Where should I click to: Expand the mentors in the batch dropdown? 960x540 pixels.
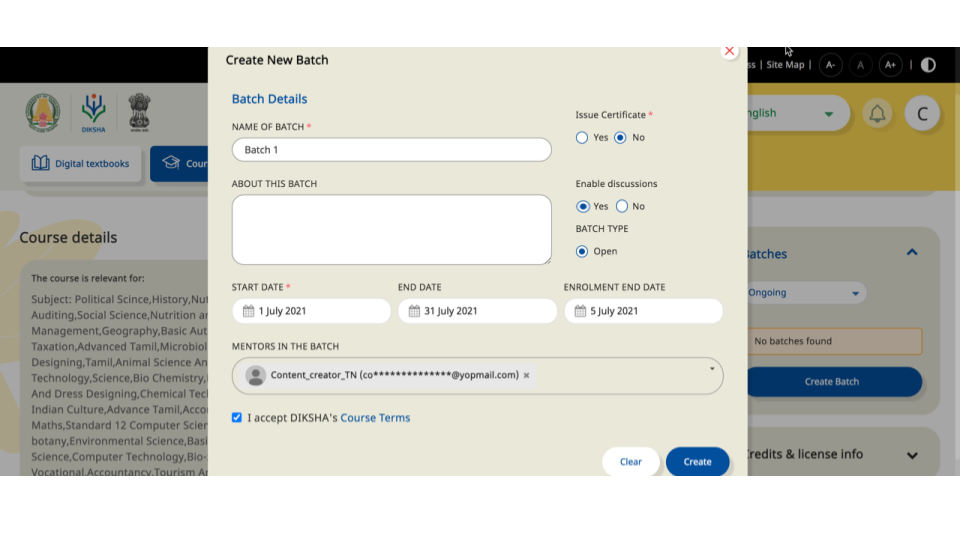click(x=712, y=369)
